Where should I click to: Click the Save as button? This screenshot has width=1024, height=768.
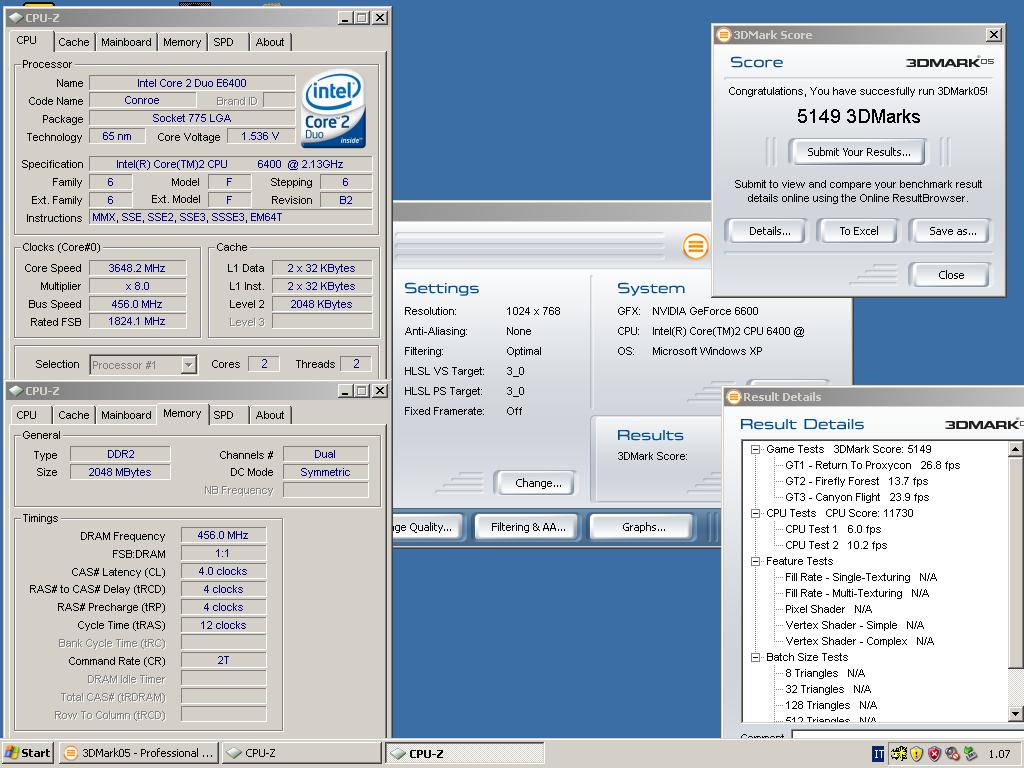point(952,231)
